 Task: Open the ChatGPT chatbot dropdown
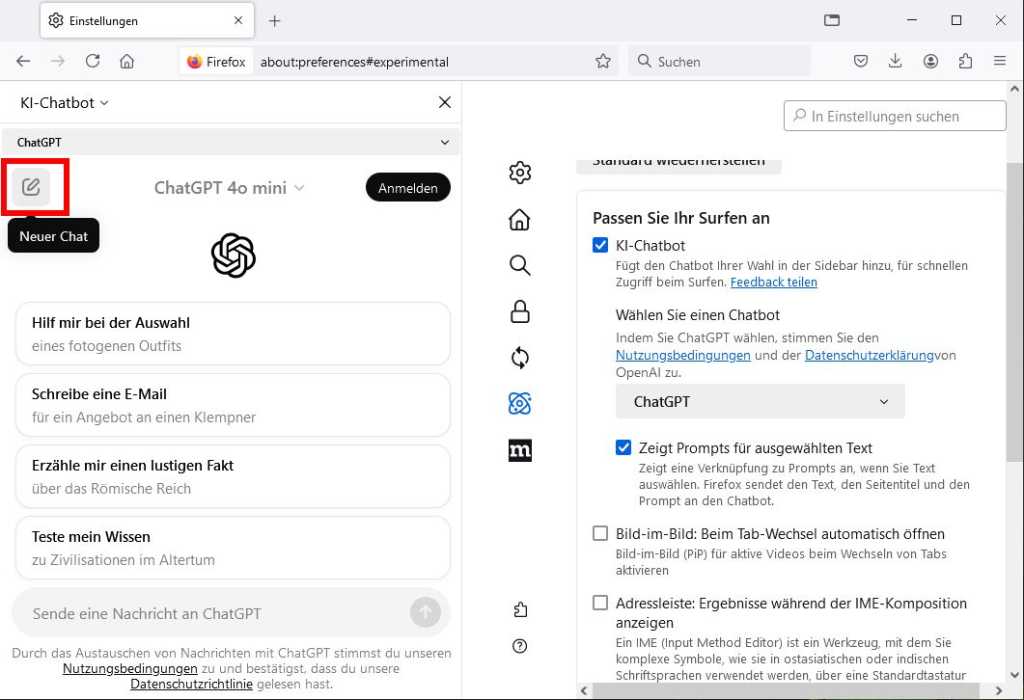759,401
